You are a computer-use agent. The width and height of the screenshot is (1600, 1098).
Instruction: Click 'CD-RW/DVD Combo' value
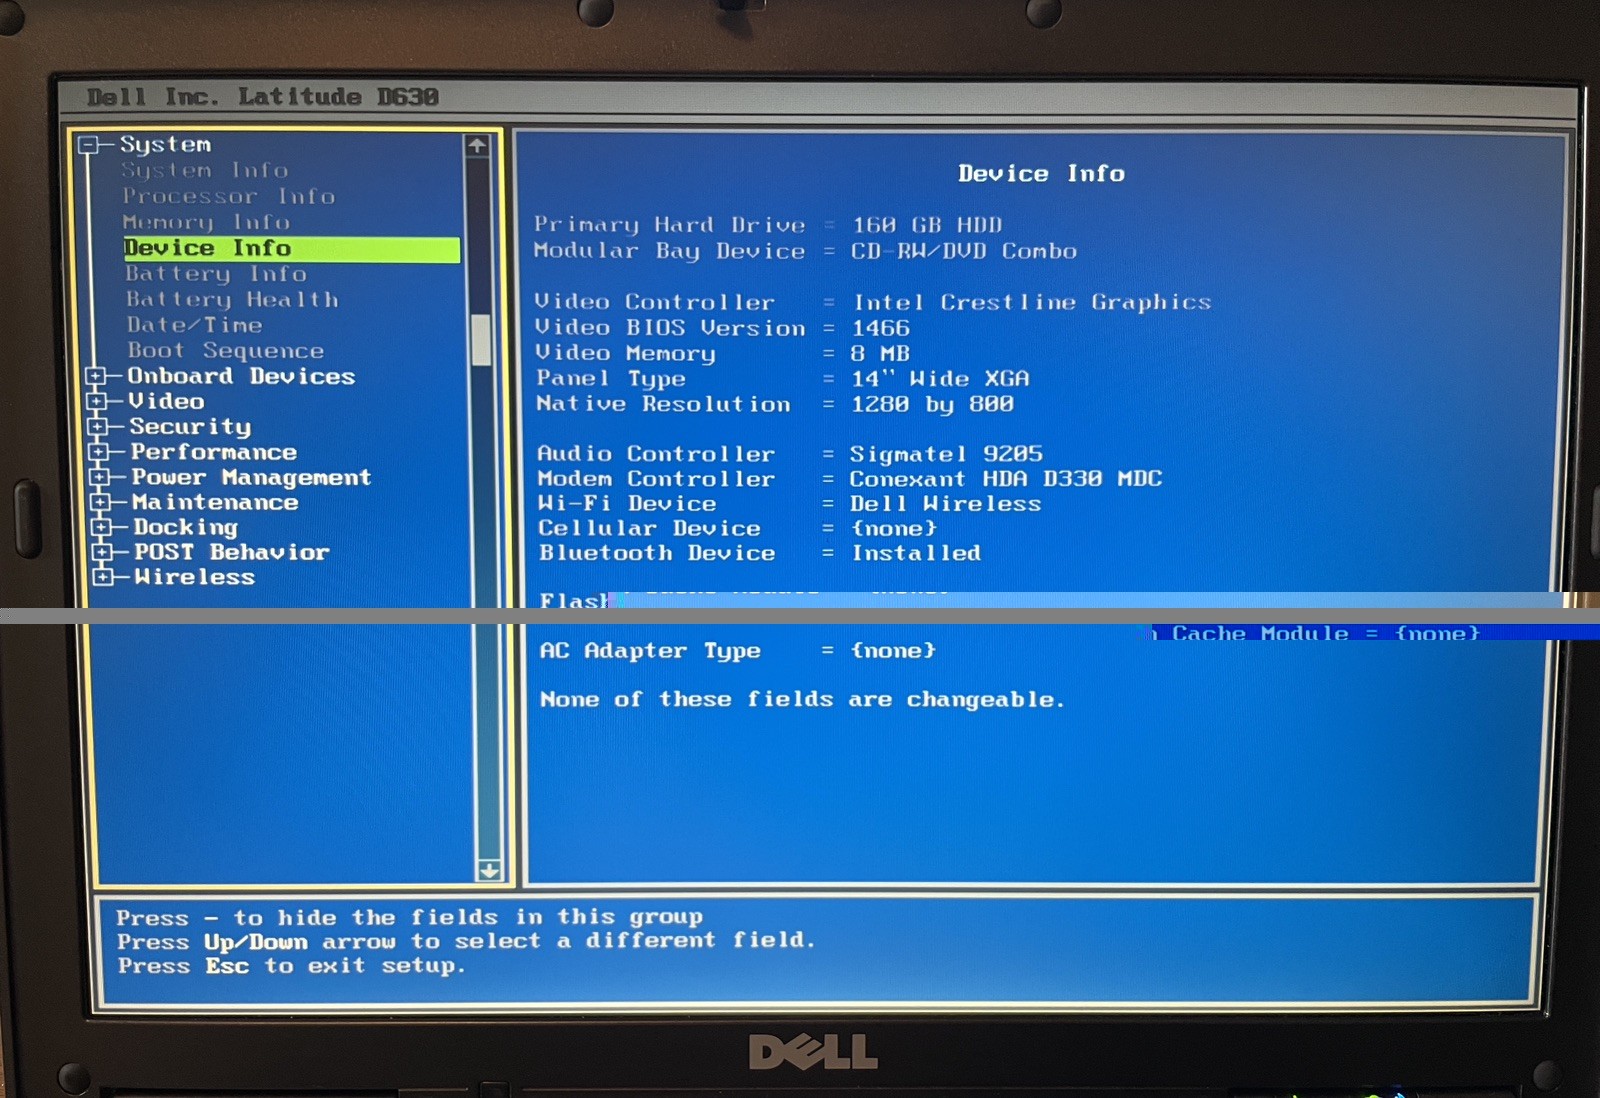[x=964, y=251]
